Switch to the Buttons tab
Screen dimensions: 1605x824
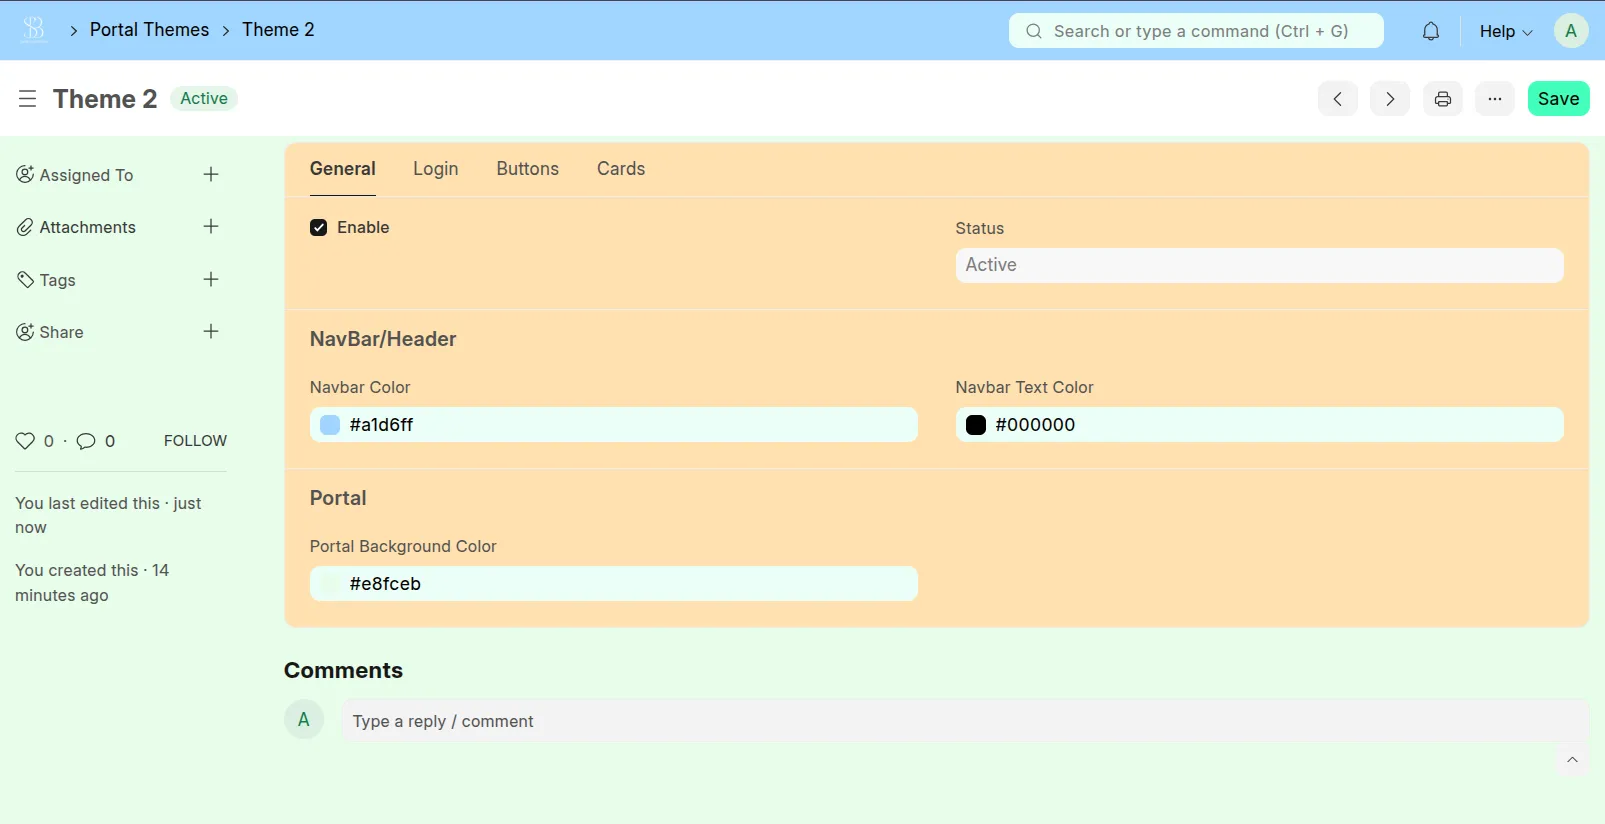tap(527, 169)
